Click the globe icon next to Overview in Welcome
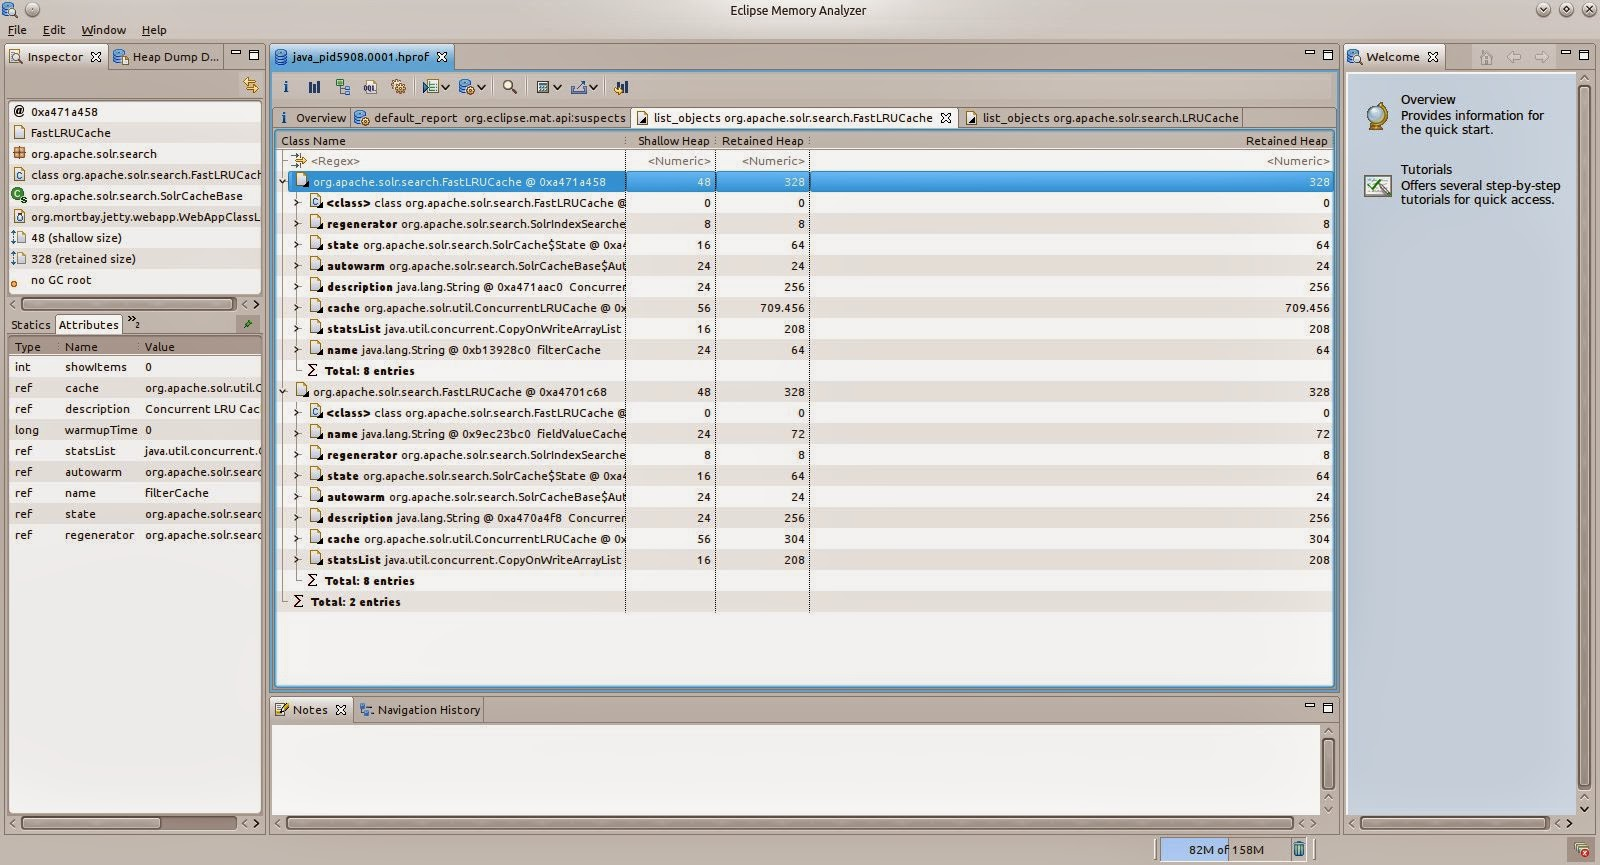Image resolution: width=1600 pixels, height=865 pixels. tap(1378, 115)
